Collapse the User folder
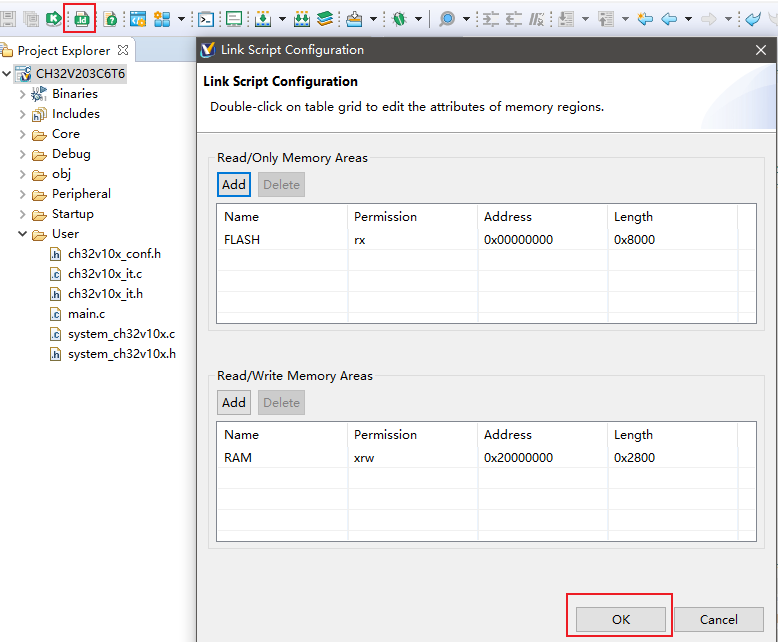Image resolution: width=778 pixels, height=642 pixels. pyautogui.click(x=22, y=234)
